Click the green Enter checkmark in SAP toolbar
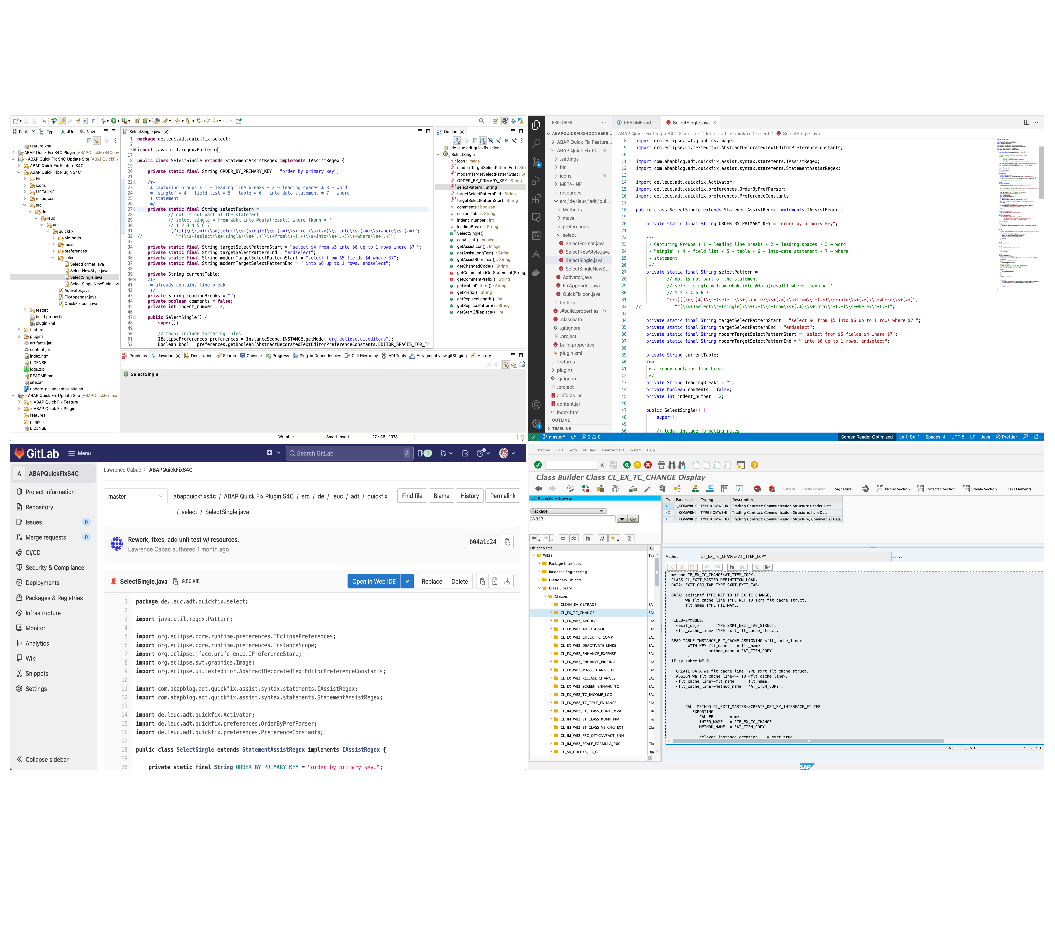Viewport: 1055px width, 935px height. [538, 465]
